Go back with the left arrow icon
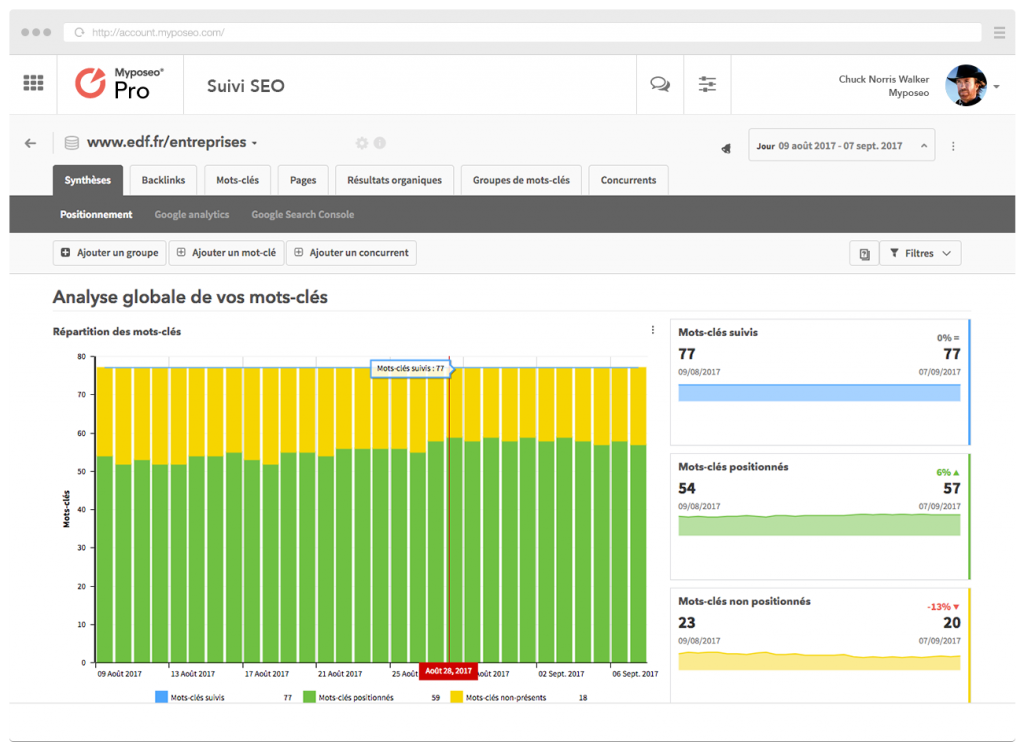The height and width of the screenshot is (749, 1024). click(31, 143)
